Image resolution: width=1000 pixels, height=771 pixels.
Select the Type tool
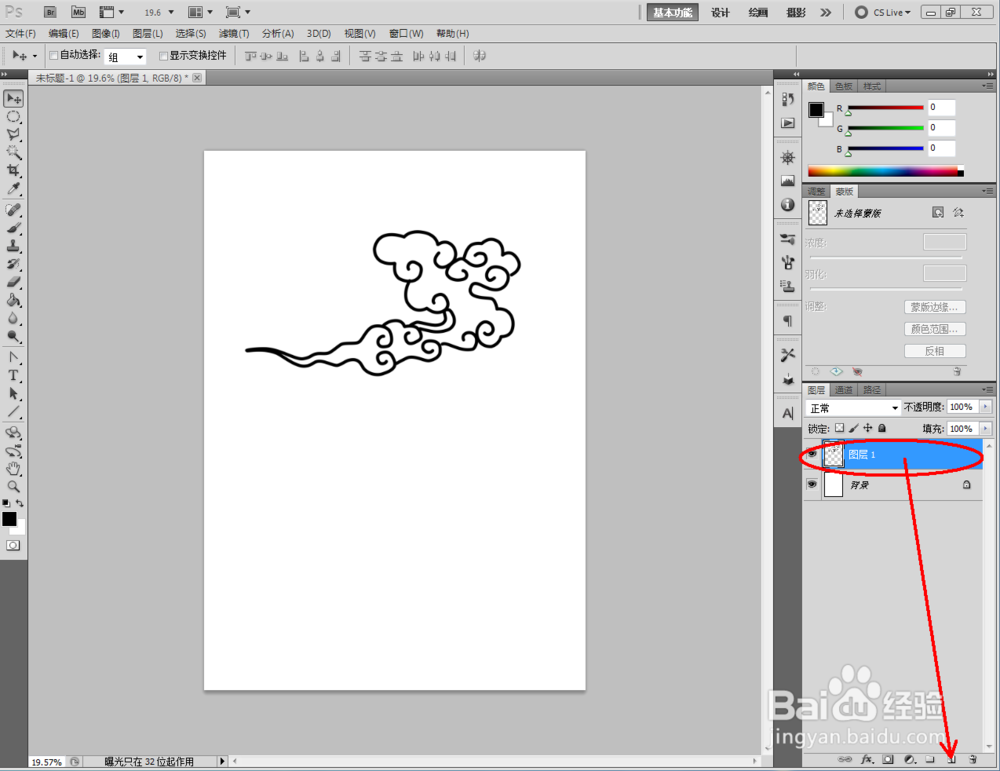click(13, 376)
